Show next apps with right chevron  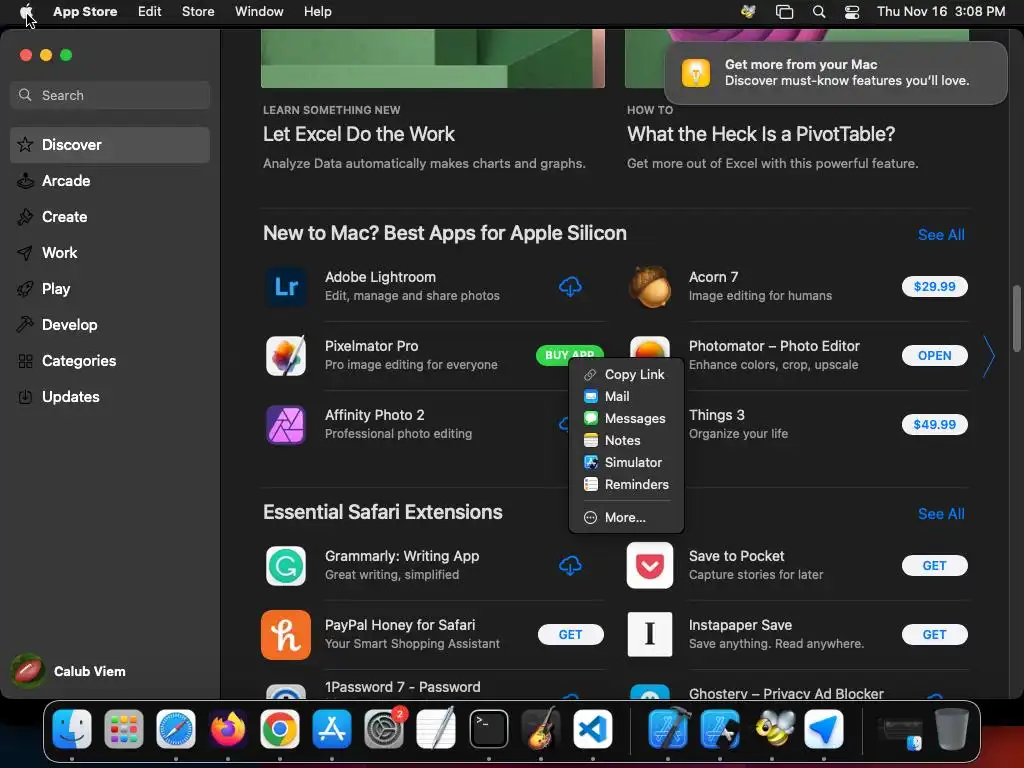tap(989, 356)
